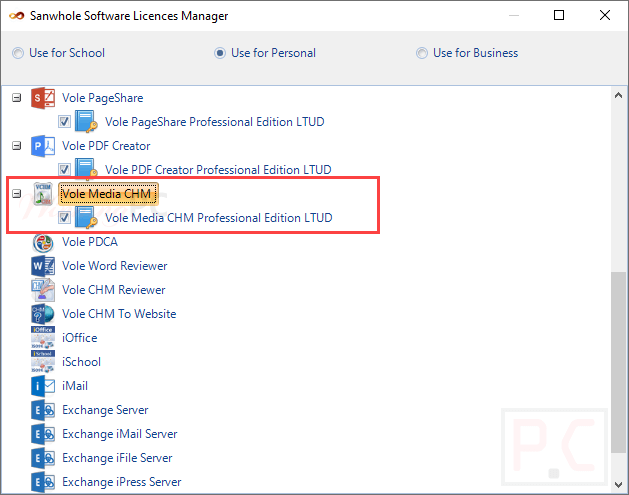629x495 pixels.
Task: Click the licence key icon for PDF Creator Professional
Action: (86, 168)
